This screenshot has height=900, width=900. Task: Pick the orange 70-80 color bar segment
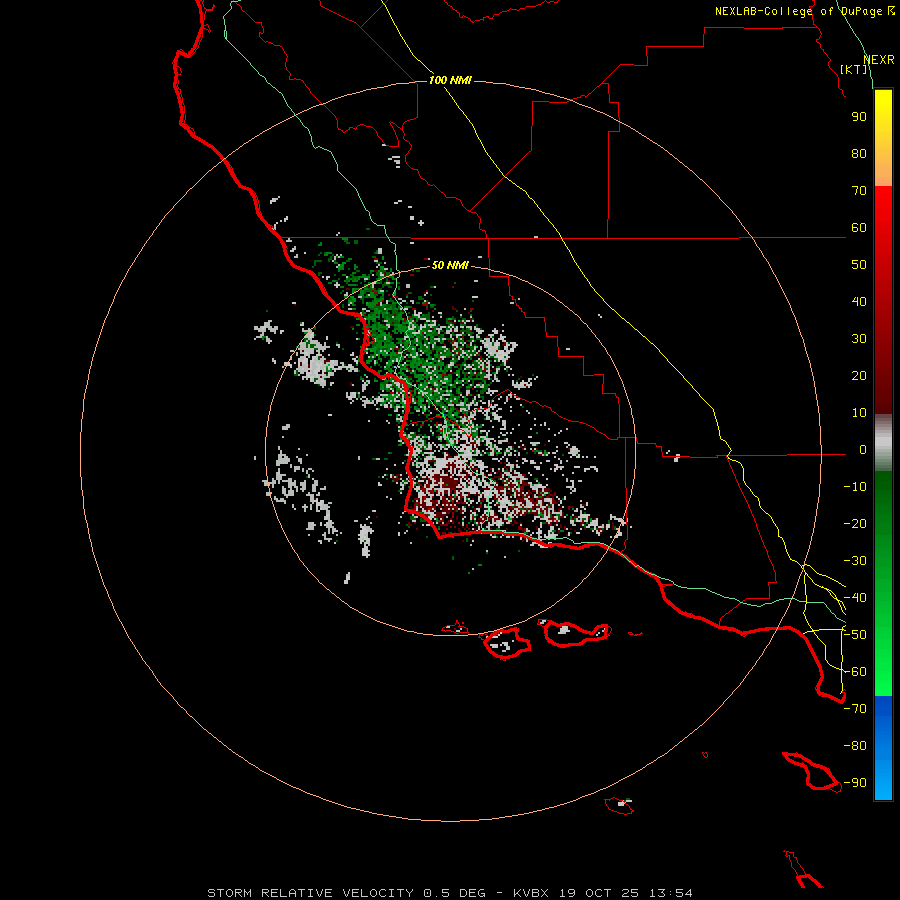pyautogui.click(x=883, y=169)
